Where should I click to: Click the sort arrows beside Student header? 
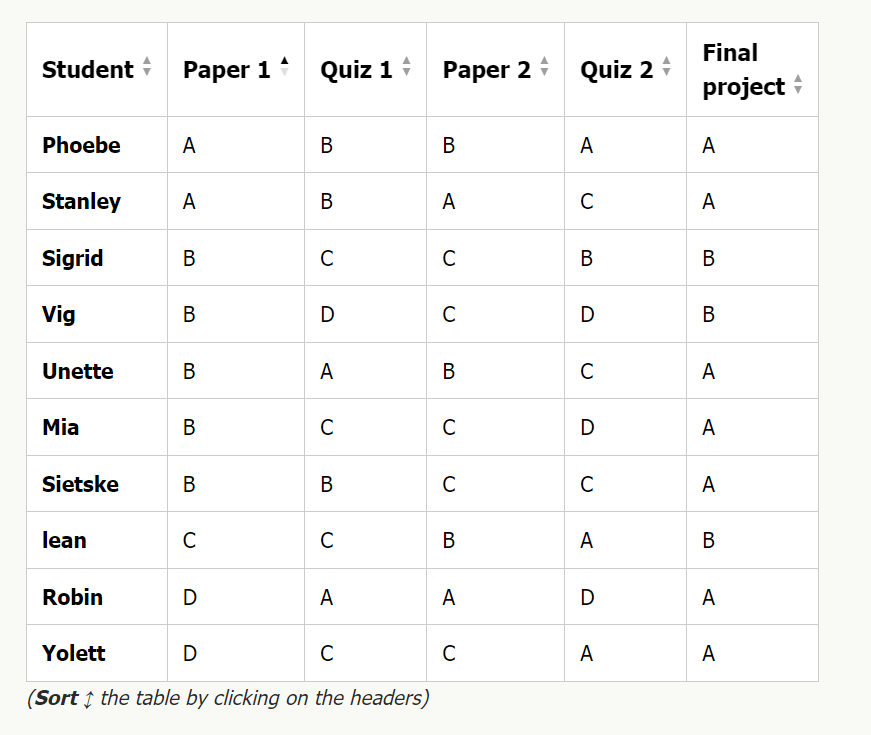tap(147, 68)
